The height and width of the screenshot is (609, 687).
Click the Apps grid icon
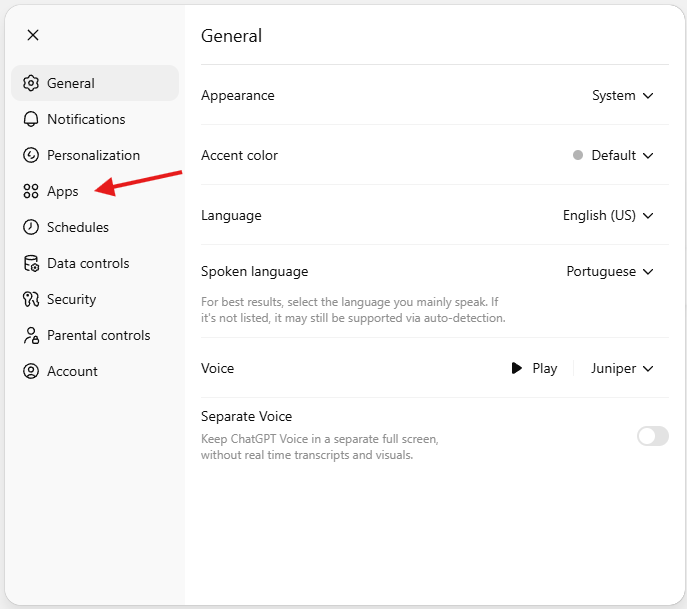coord(31,191)
